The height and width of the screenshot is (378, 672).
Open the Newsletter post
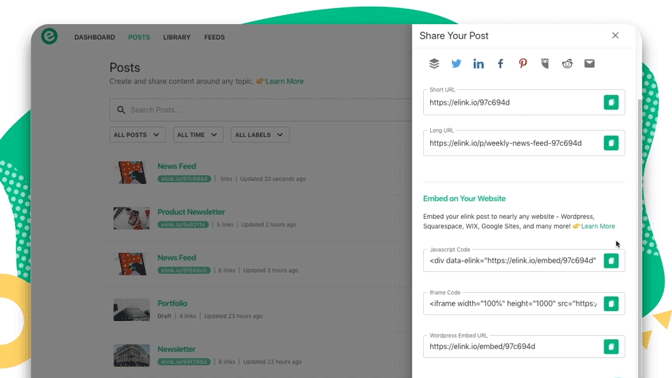coord(176,349)
